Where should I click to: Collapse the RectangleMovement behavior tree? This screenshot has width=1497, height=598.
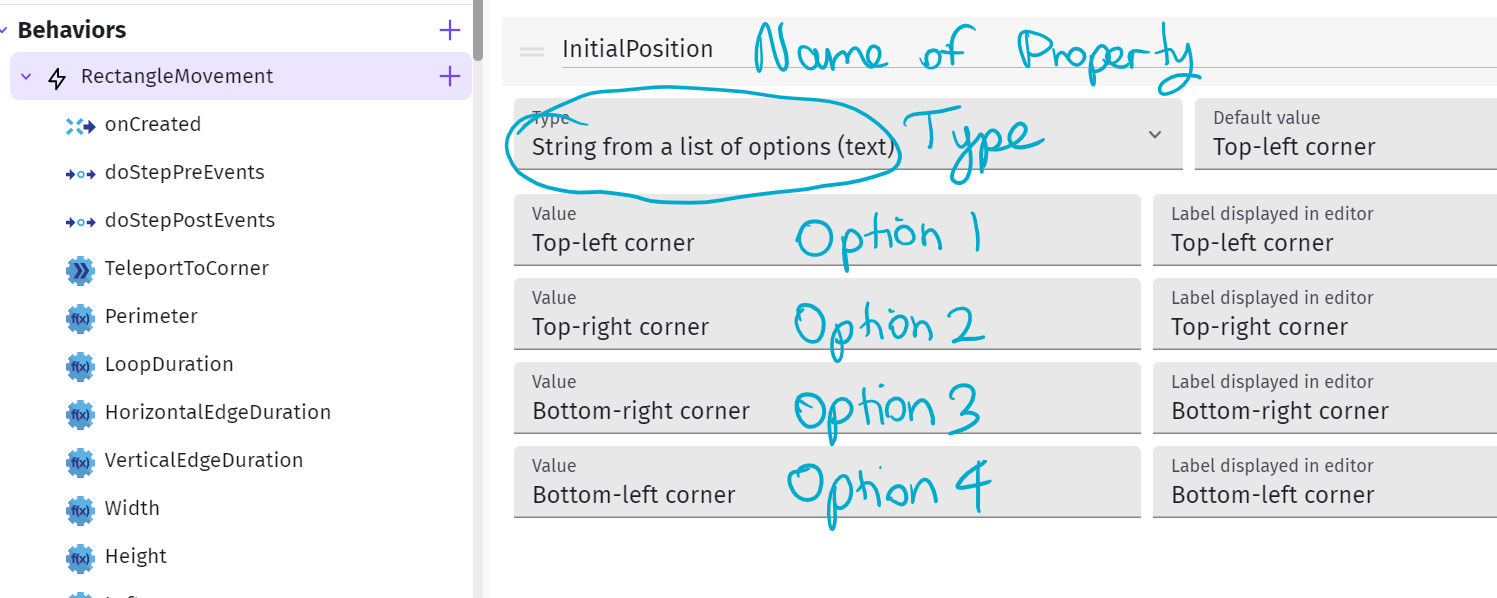click(x=27, y=77)
